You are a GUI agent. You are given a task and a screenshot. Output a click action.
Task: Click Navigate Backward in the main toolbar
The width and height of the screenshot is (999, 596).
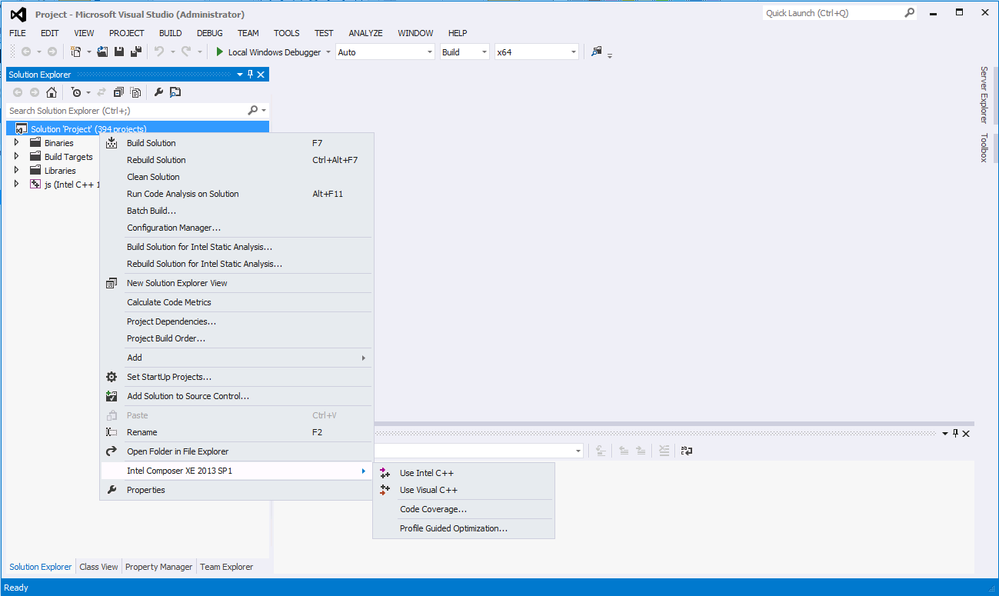coord(26,52)
